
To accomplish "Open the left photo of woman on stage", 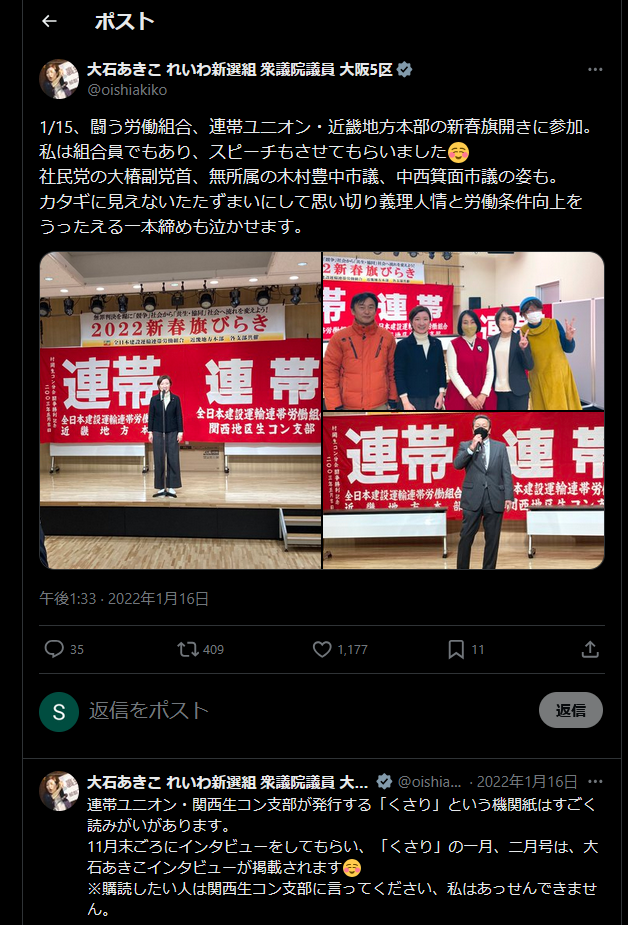I will 180,411.
